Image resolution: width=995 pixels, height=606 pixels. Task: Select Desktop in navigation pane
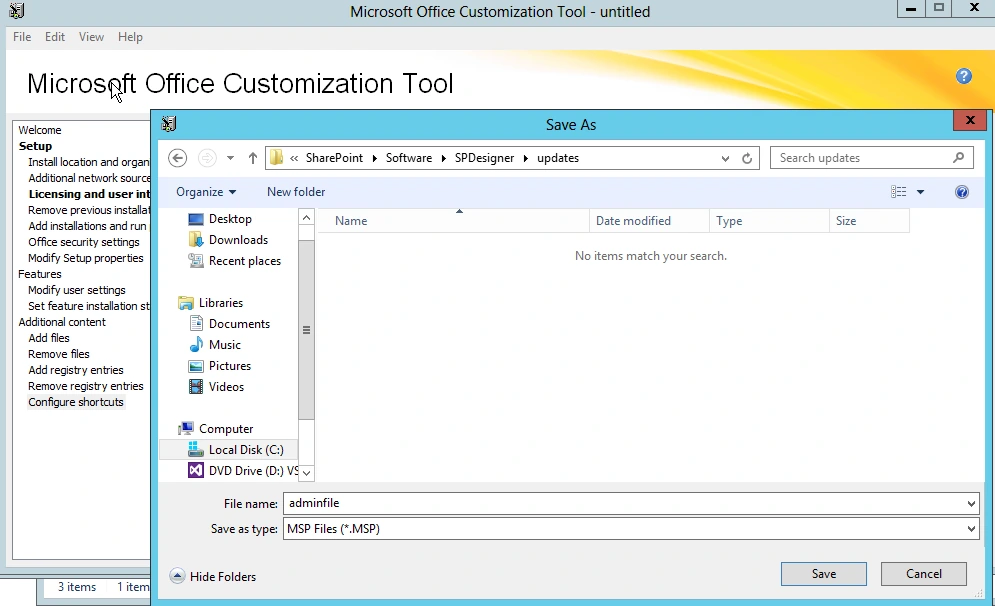tap(230, 219)
